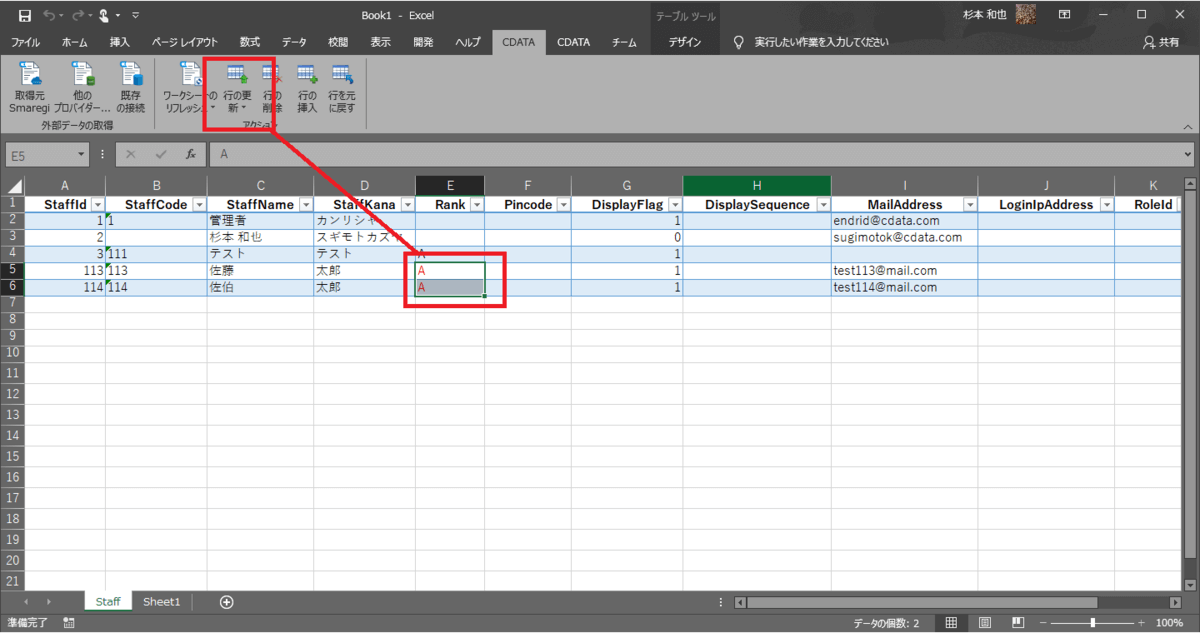The height and width of the screenshot is (633, 1200).
Task: Select the Sheet1 worksheet tab
Action: [162, 601]
